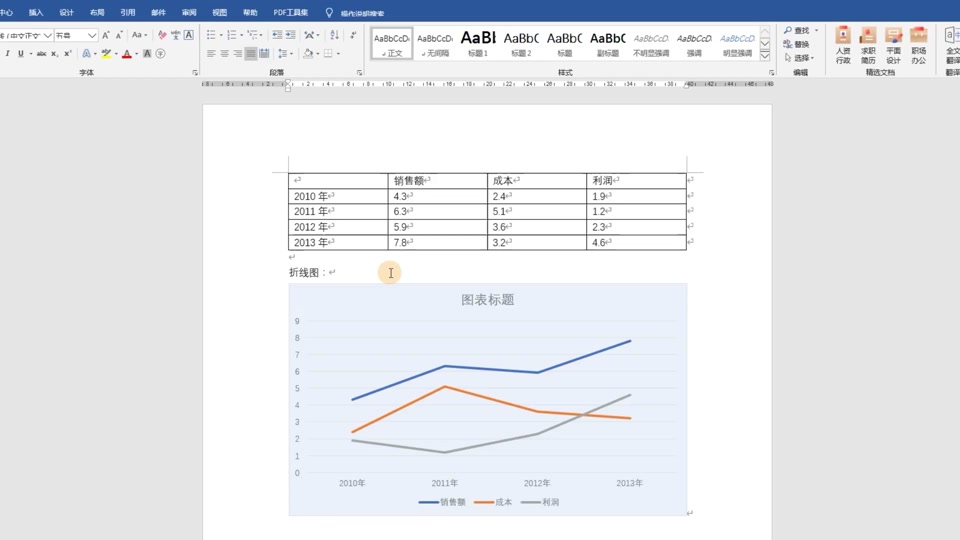Toggle Italic formatting
960x540 pixels.
tap(7, 54)
